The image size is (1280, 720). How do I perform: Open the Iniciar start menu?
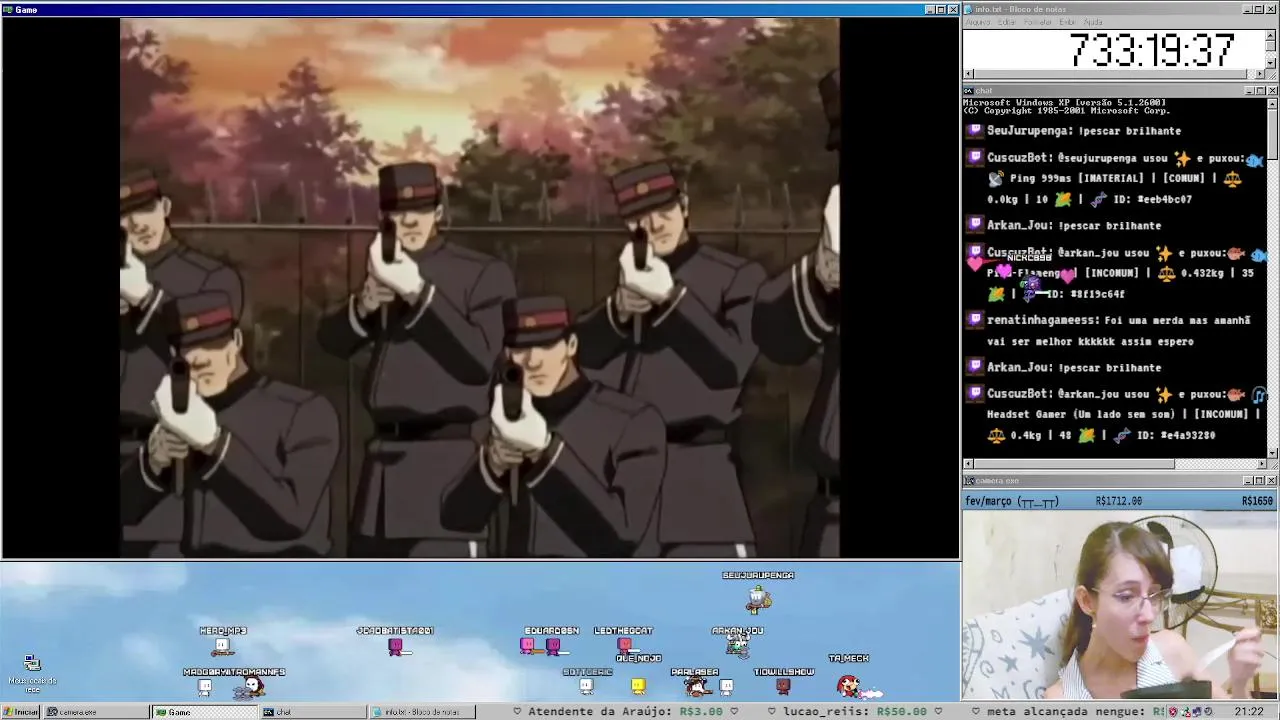(21, 712)
